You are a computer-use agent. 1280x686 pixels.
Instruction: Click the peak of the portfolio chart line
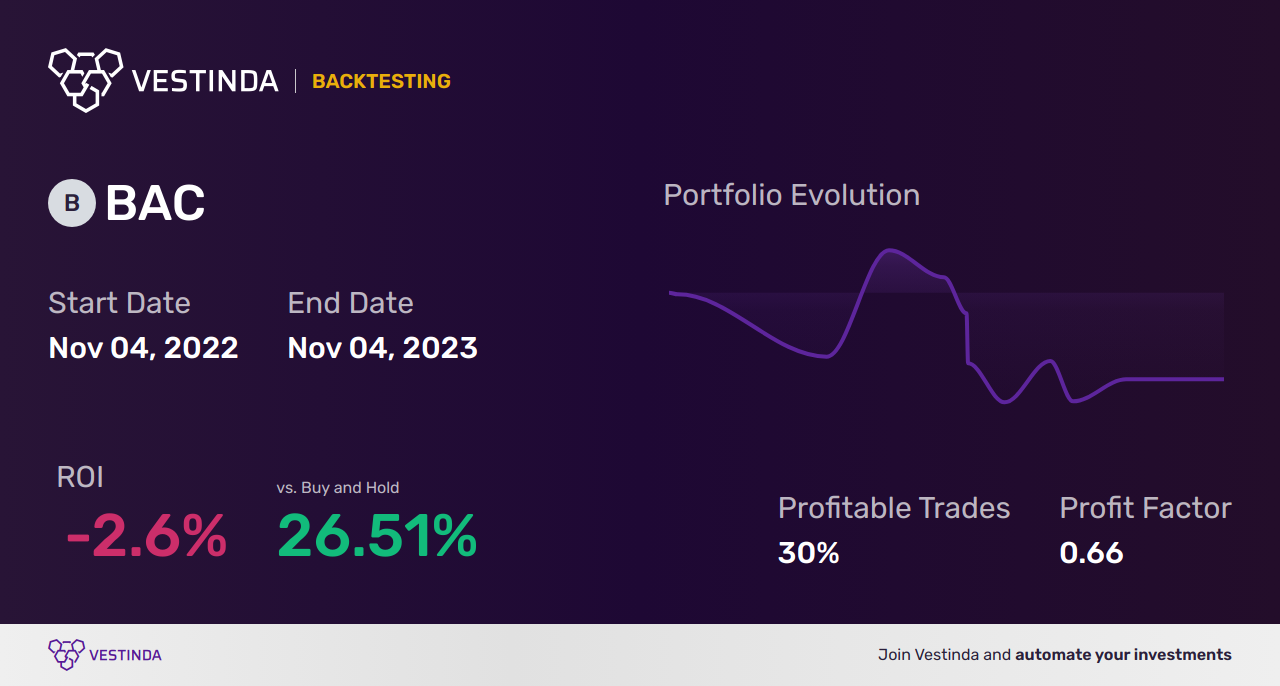pyautogui.click(x=888, y=250)
